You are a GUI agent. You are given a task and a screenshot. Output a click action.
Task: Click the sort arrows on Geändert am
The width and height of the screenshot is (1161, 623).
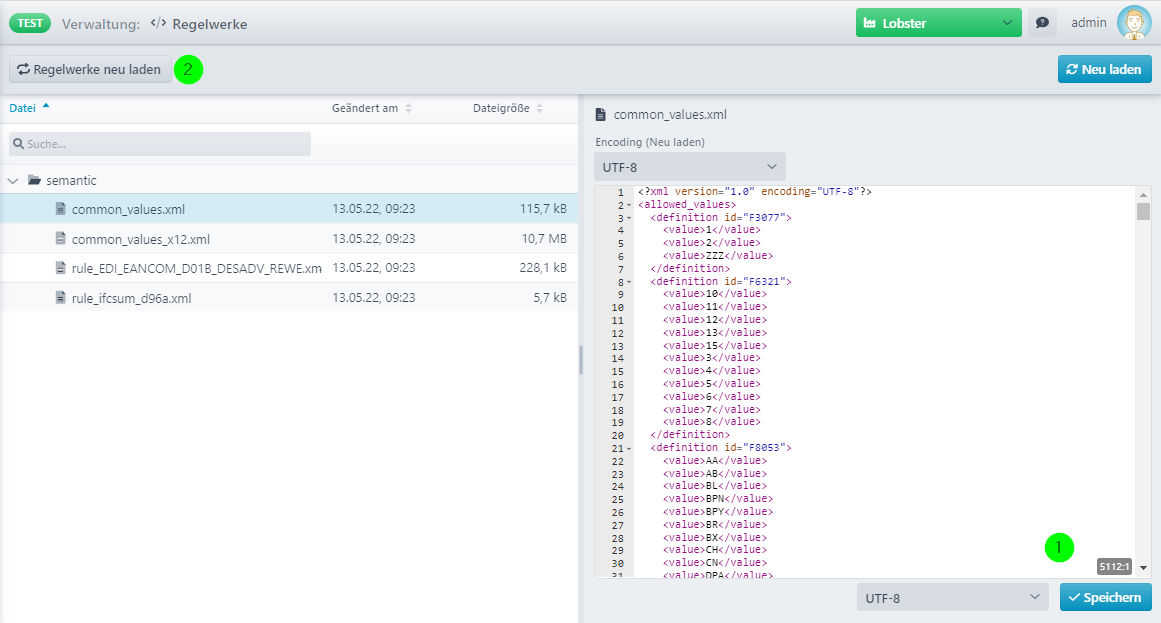pyautogui.click(x=408, y=108)
